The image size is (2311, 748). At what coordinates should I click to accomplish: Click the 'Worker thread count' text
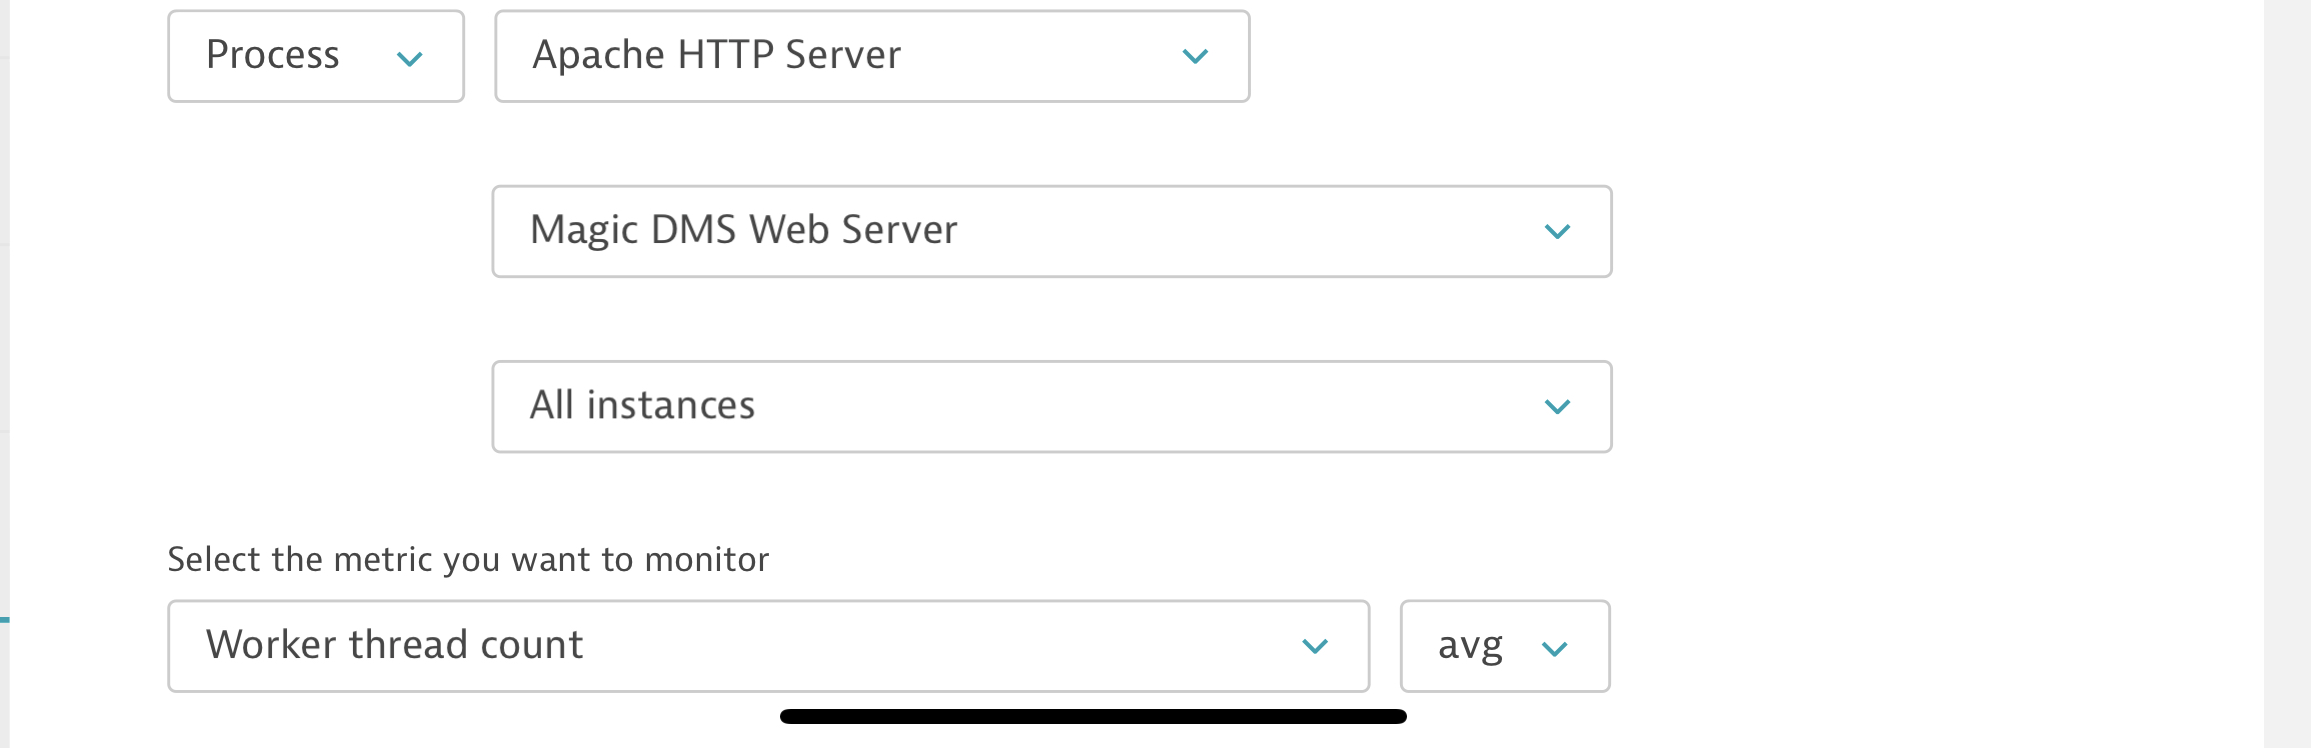point(394,645)
